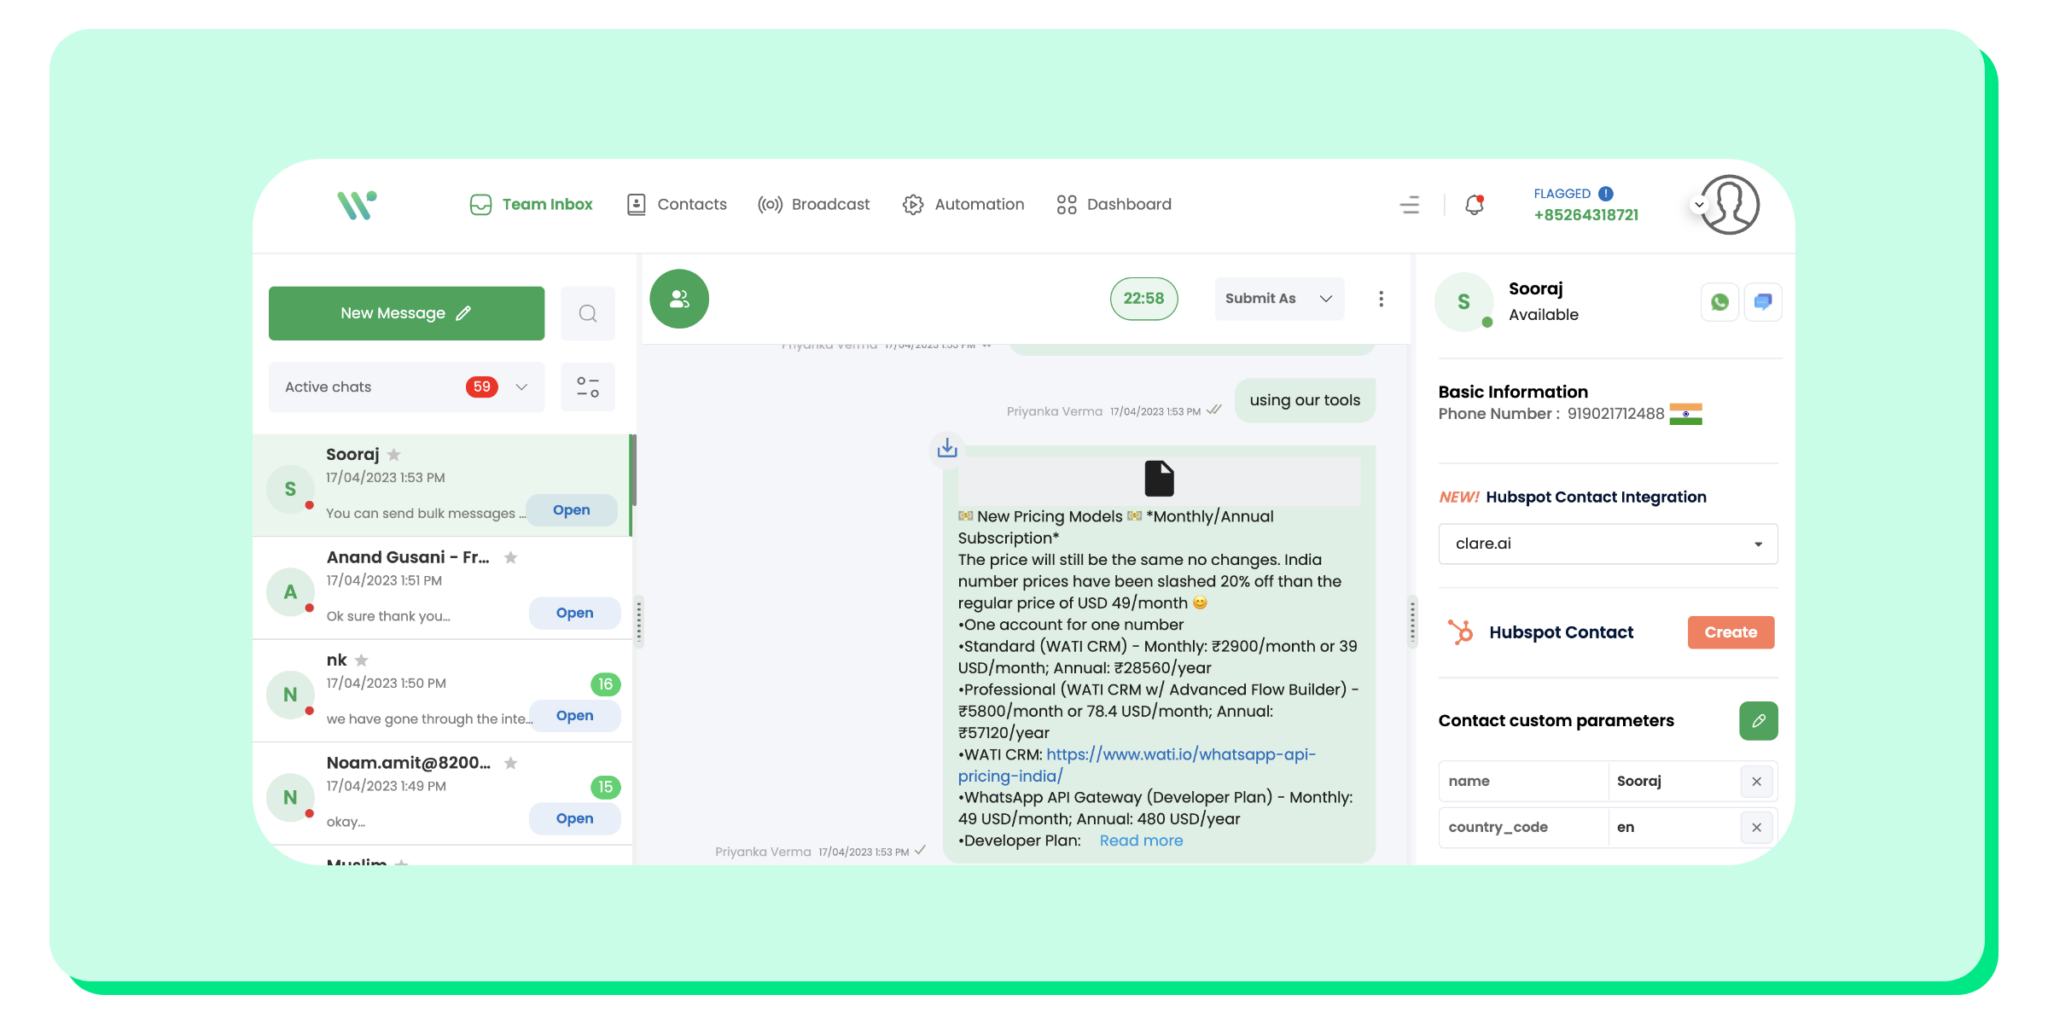Image resolution: width=2048 pixels, height=1024 pixels.
Task: Open the chat filter settings icon
Action: (588, 387)
